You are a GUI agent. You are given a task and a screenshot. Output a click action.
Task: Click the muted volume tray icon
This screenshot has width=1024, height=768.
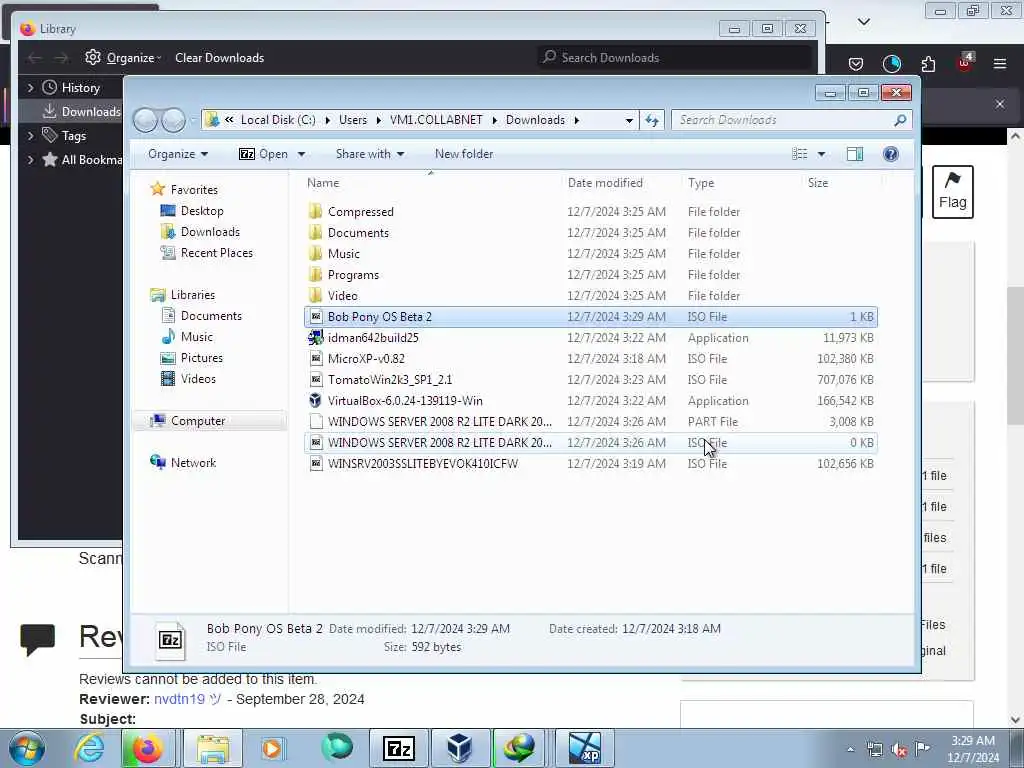899,750
